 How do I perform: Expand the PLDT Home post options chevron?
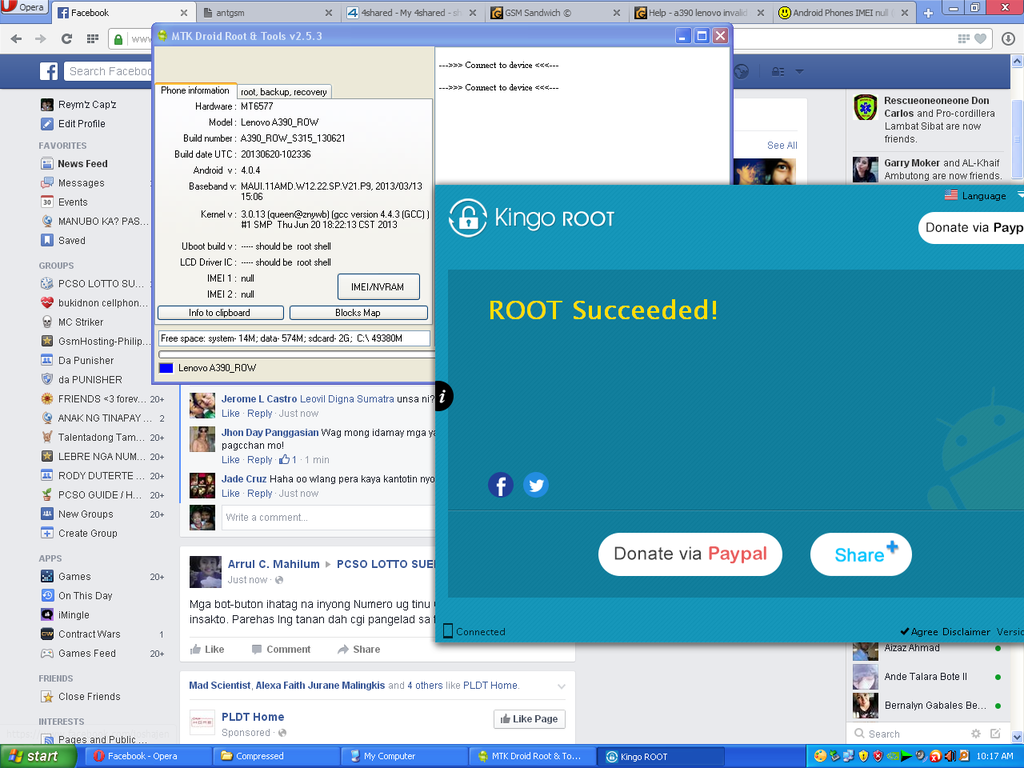562,686
